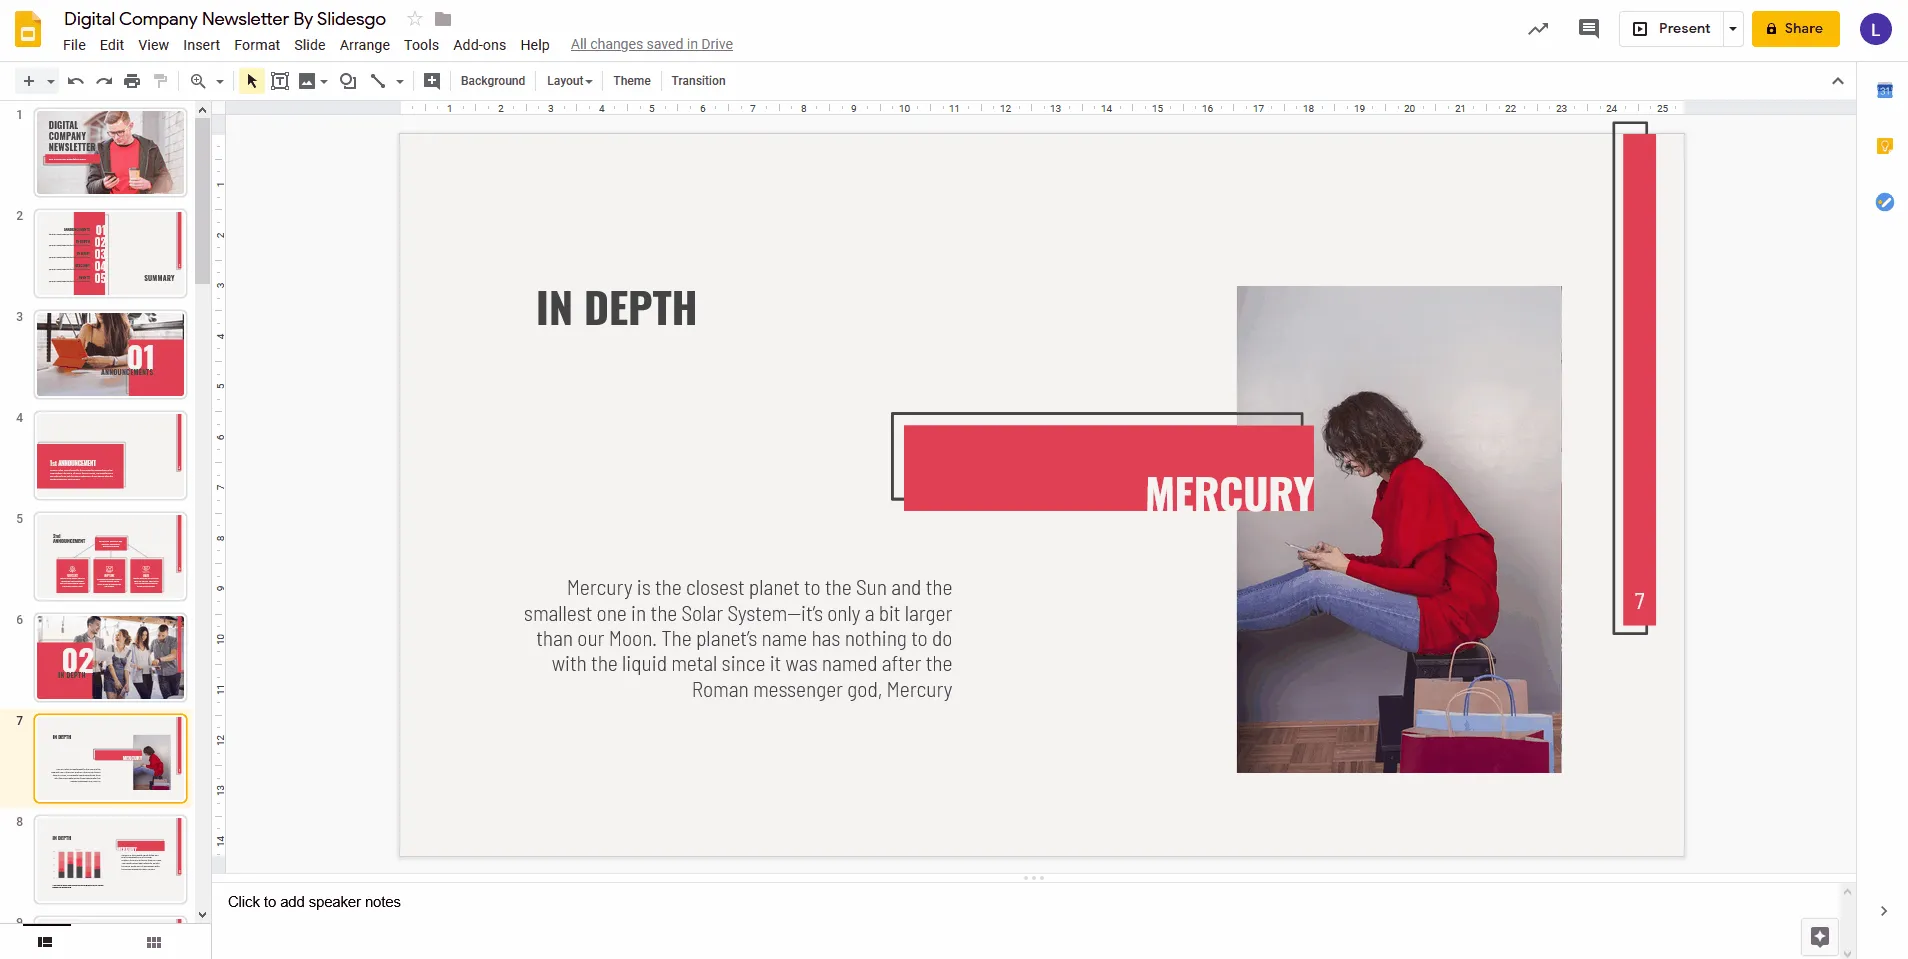Click the redo arrow in toolbar
The width and height of the screenshot is (1908, 959).
(104, 81)
